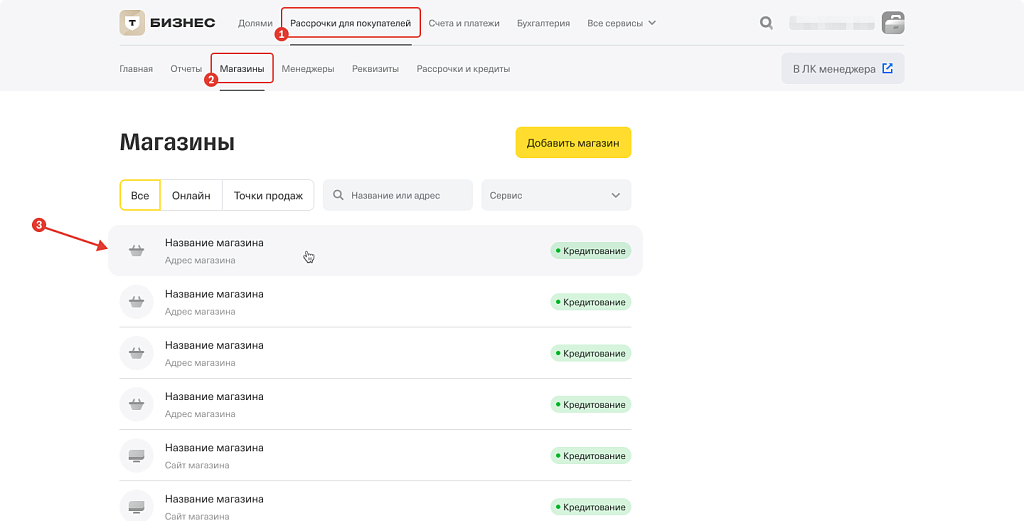Image resolution: width=1024 pixels, height=521 pixels.
Task: Click the external link icon in В ЛК менеджера
Action: 887,69
